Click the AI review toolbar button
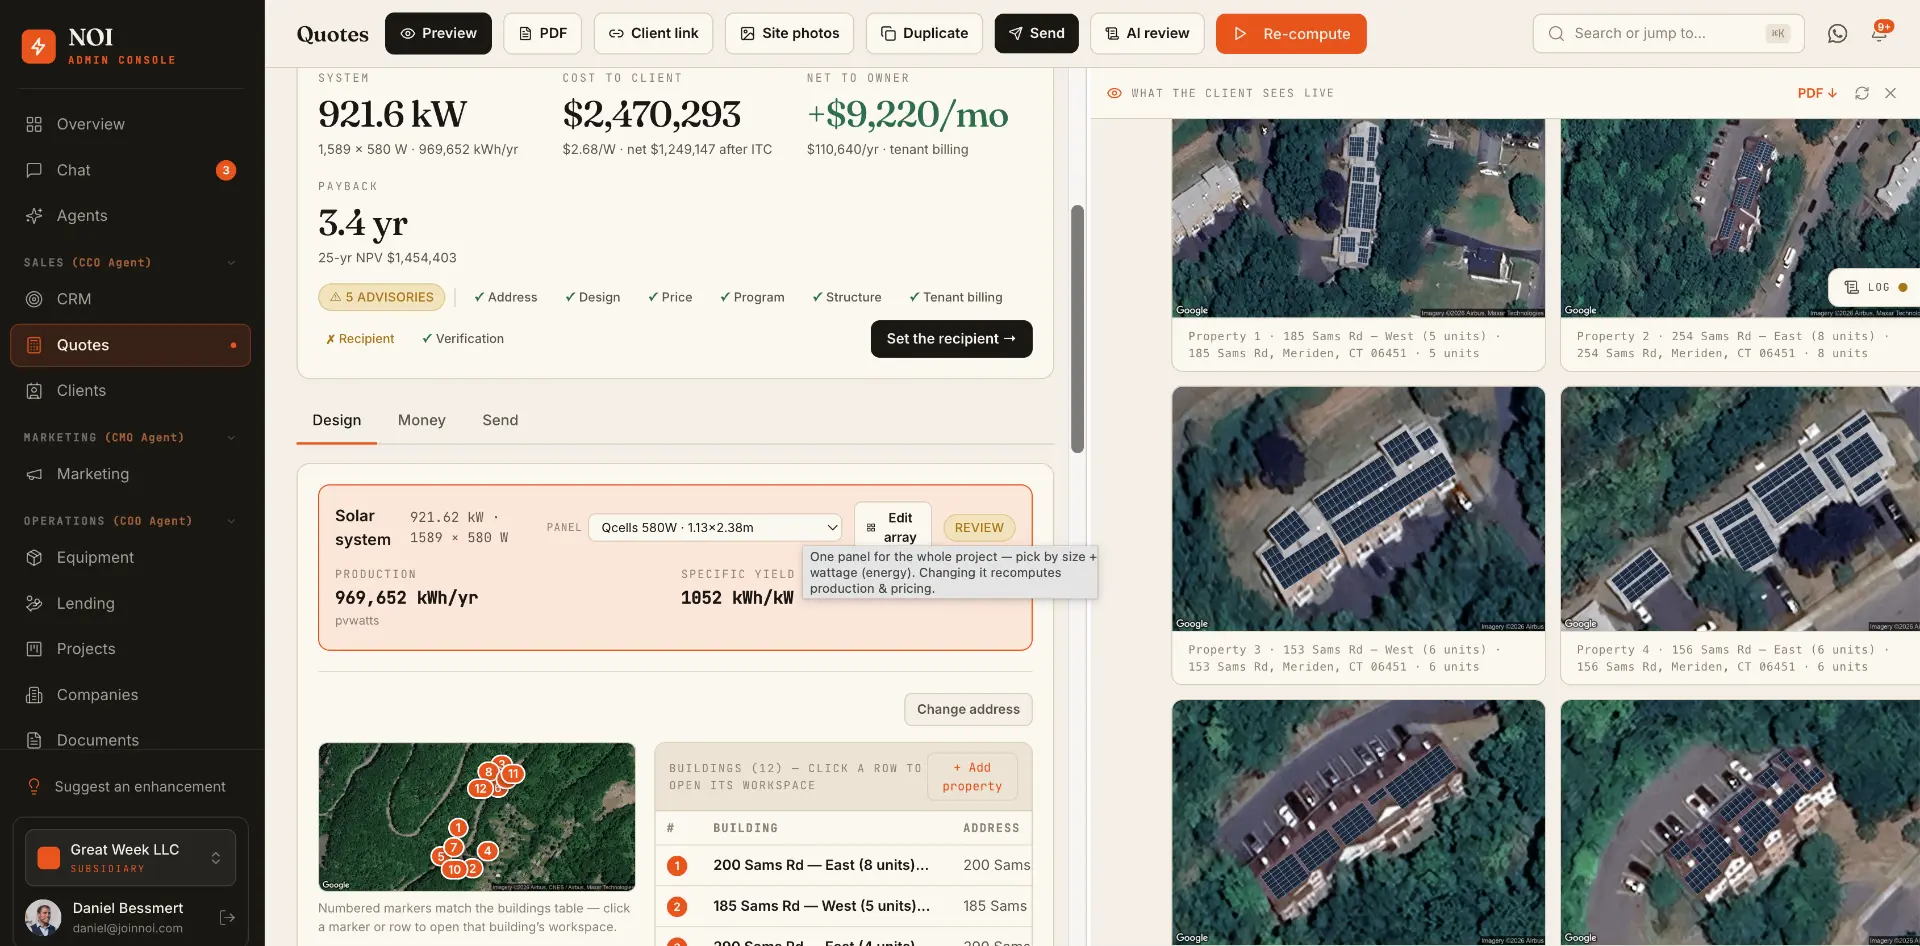The width and height of the screenshot is (1920, 946). [1147, 34]
